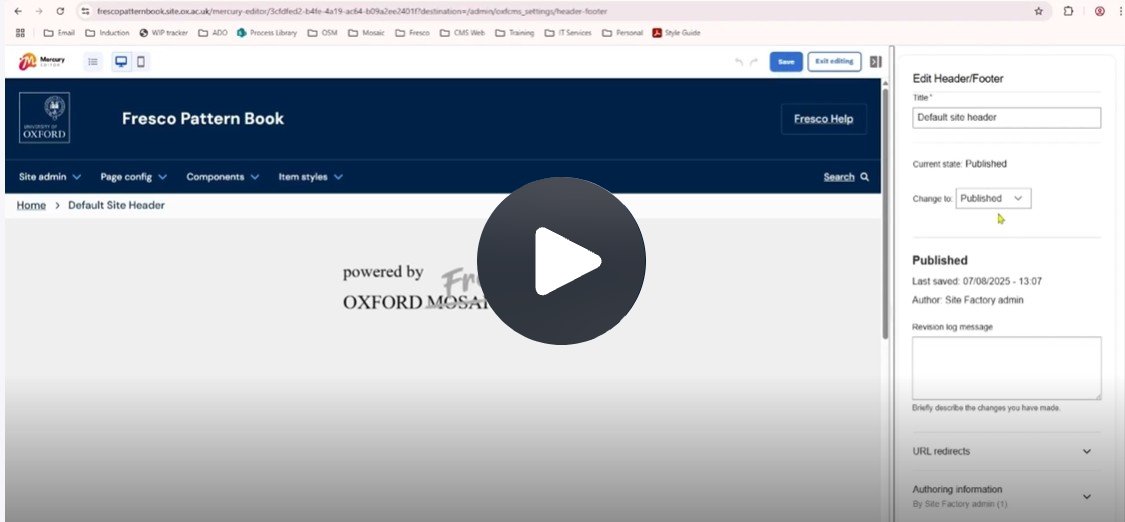1125x522 pixels.
Task: Switch to desktop preview icon
Action: pos(121,62)
